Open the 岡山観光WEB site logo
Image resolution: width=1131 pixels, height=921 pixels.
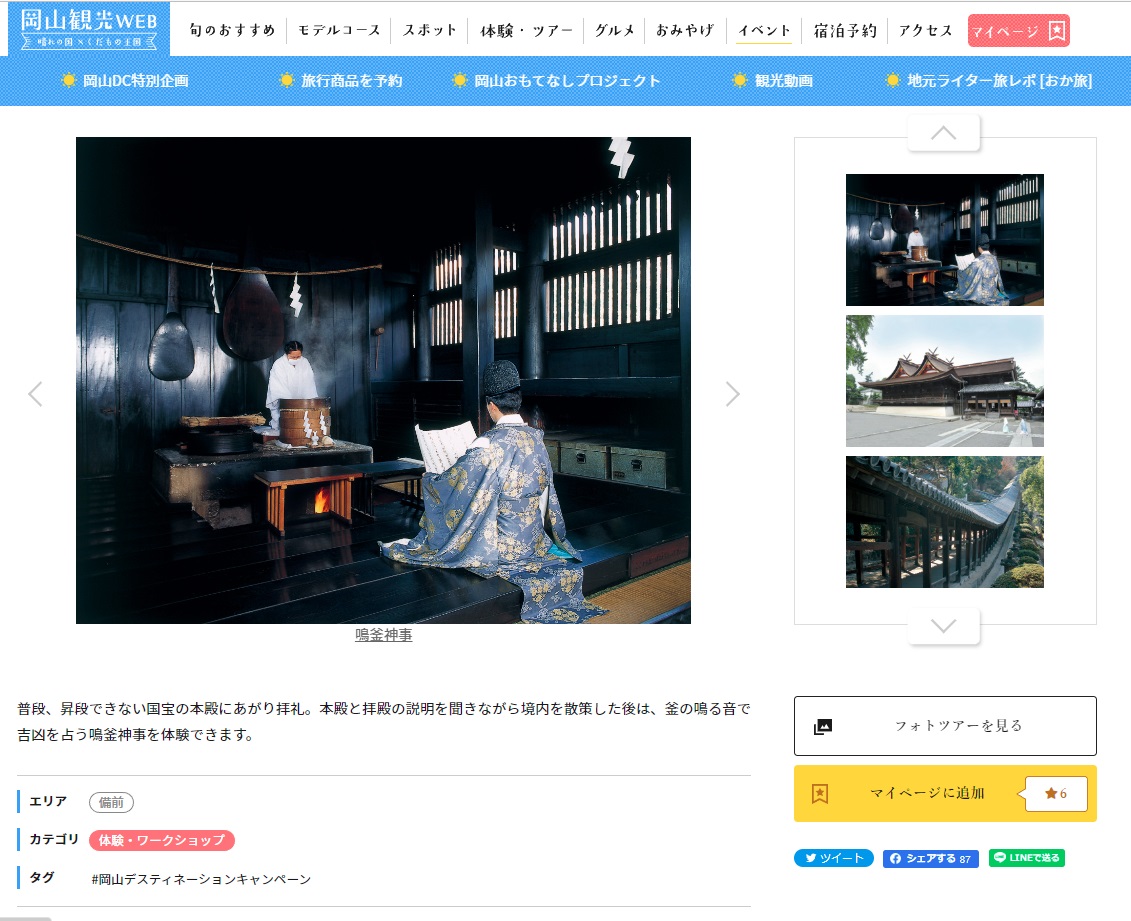click(89, 29)
